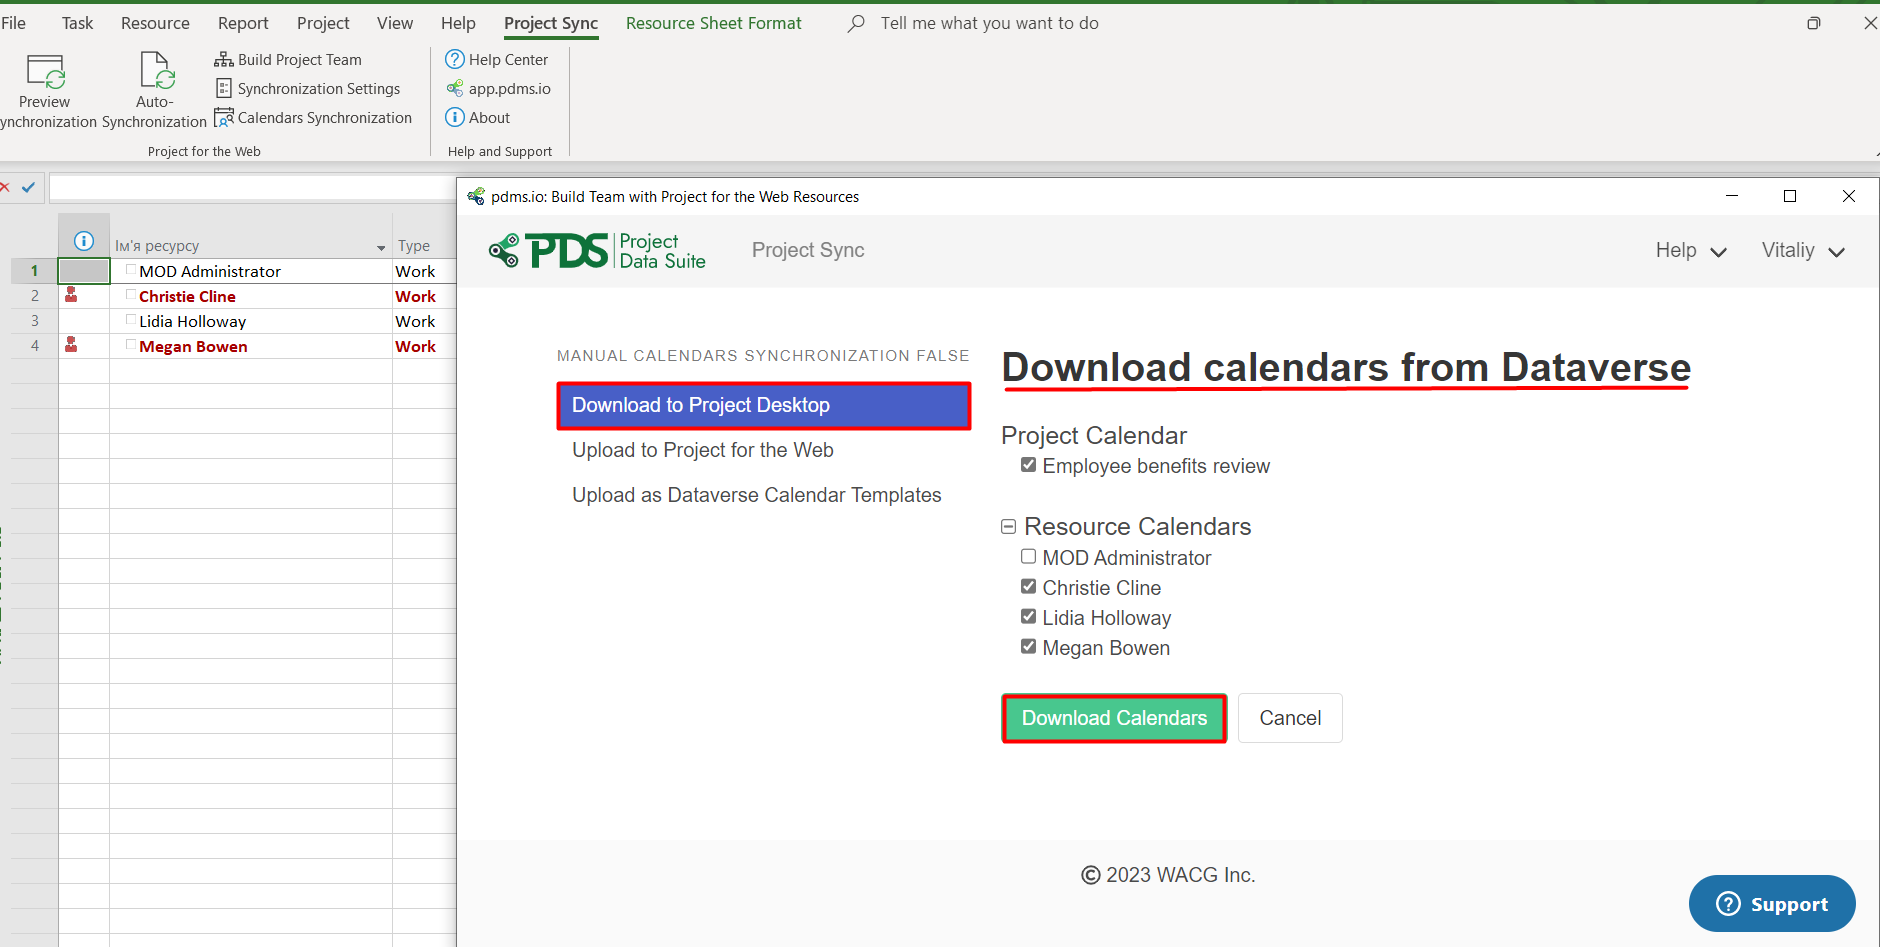The width and height of the screenshot is (1880, 947).
Task: Open the Vitaliy account menu
Action: coord(1804,250)
